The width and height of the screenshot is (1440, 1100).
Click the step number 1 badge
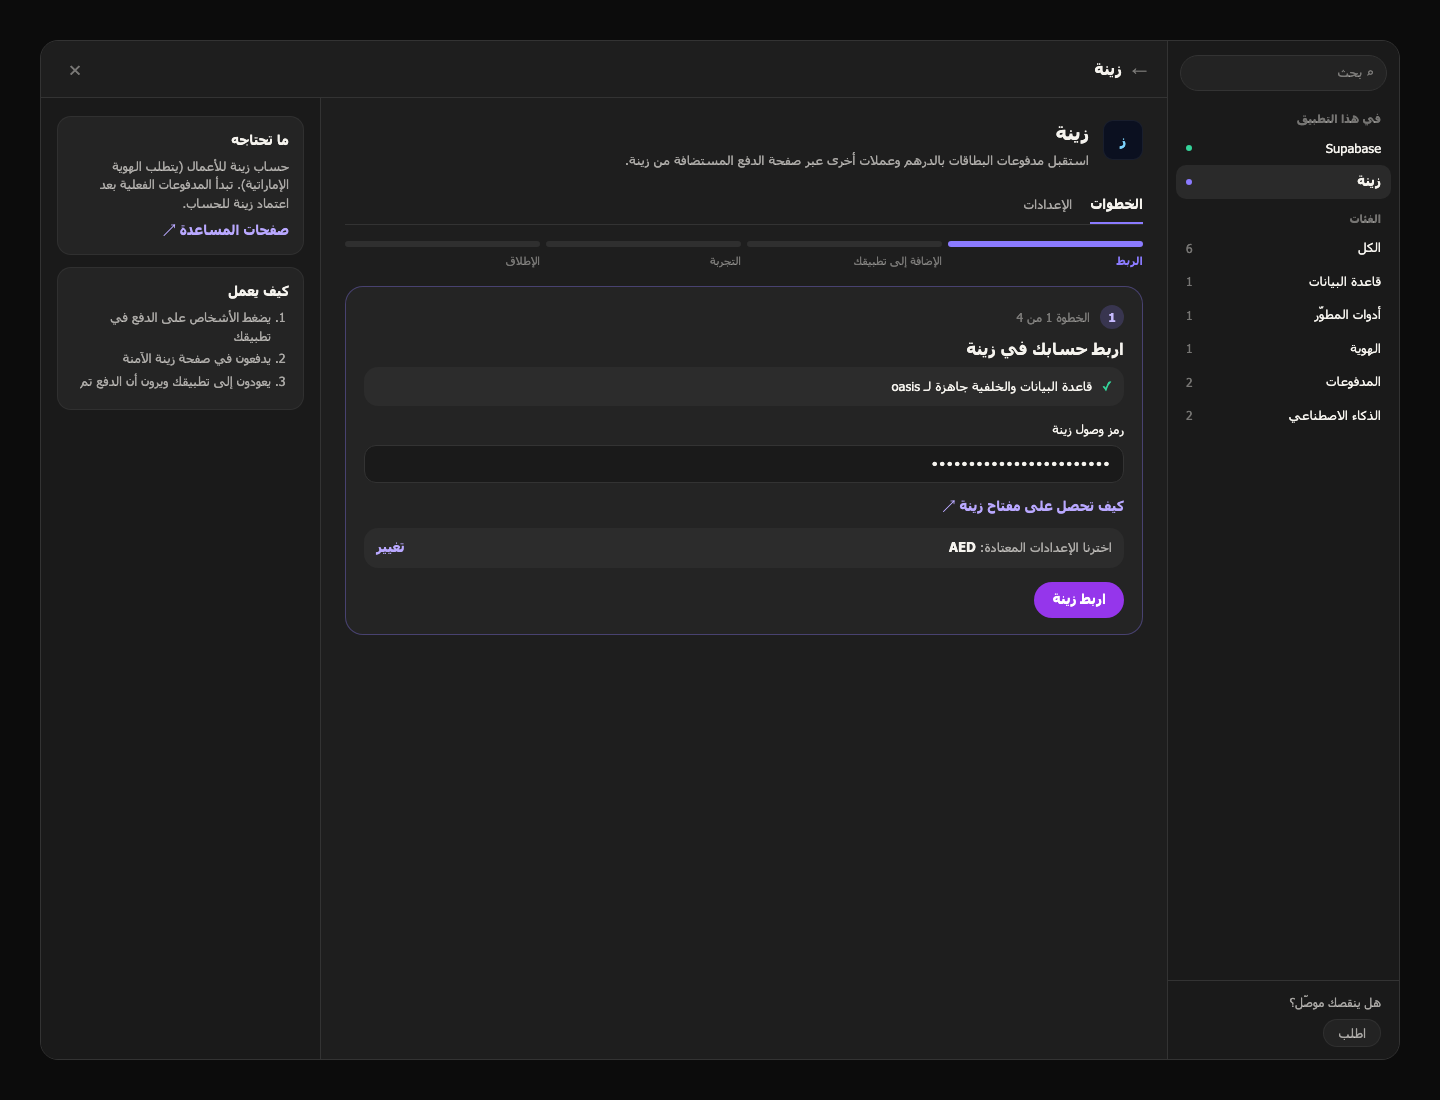[1112, 317]
